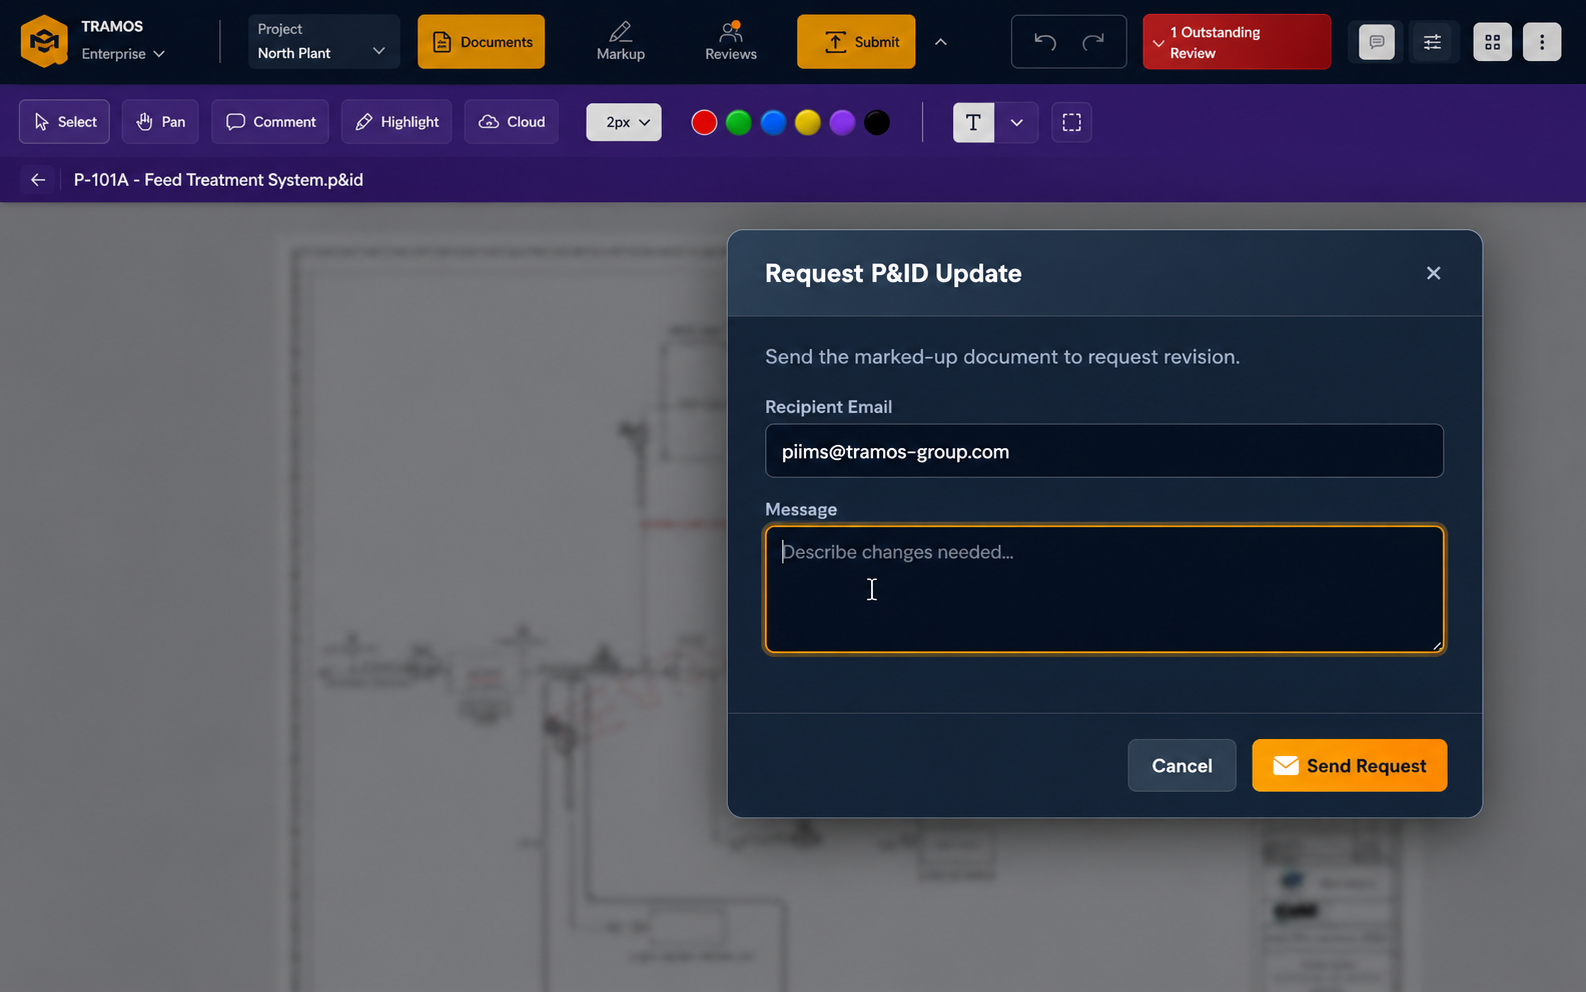Pick the purple markup color

pyautogui.click(x=842, y=122)
